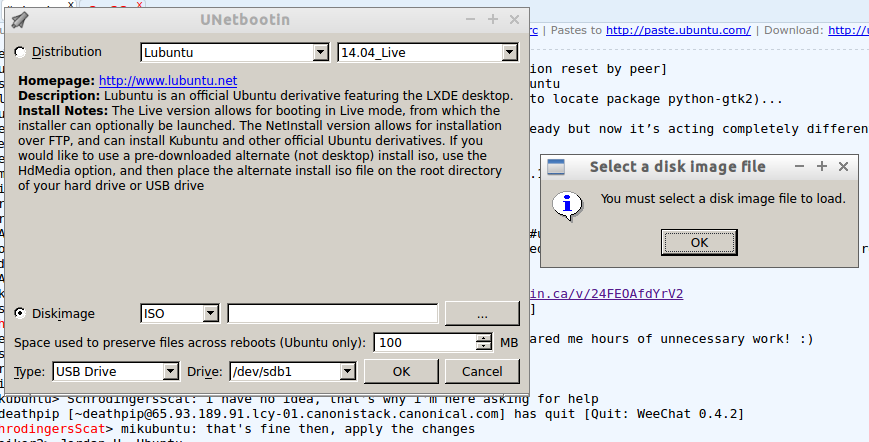Close the UNetbootin window

click(x=514, y=20)
